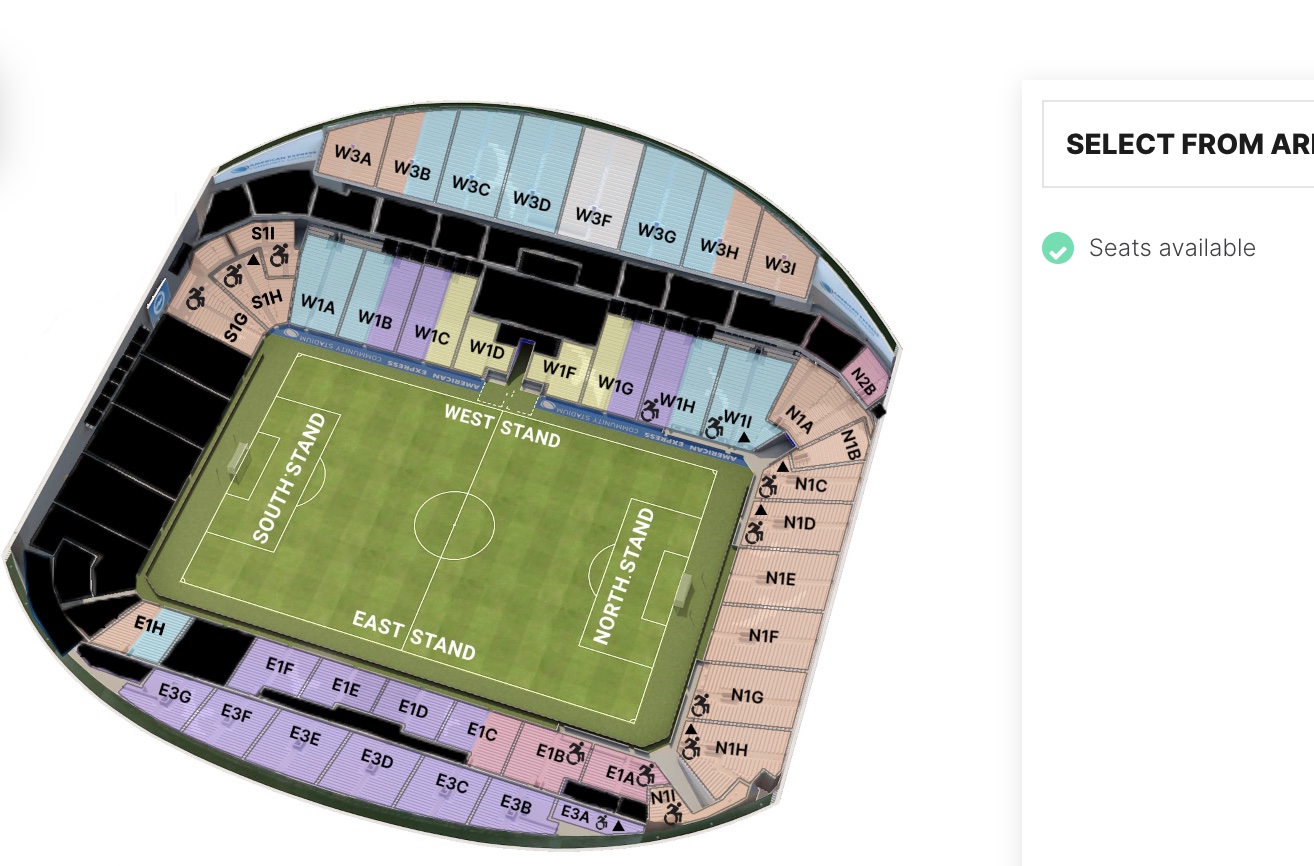Select block N1F in the North Stand

[765, 636]
